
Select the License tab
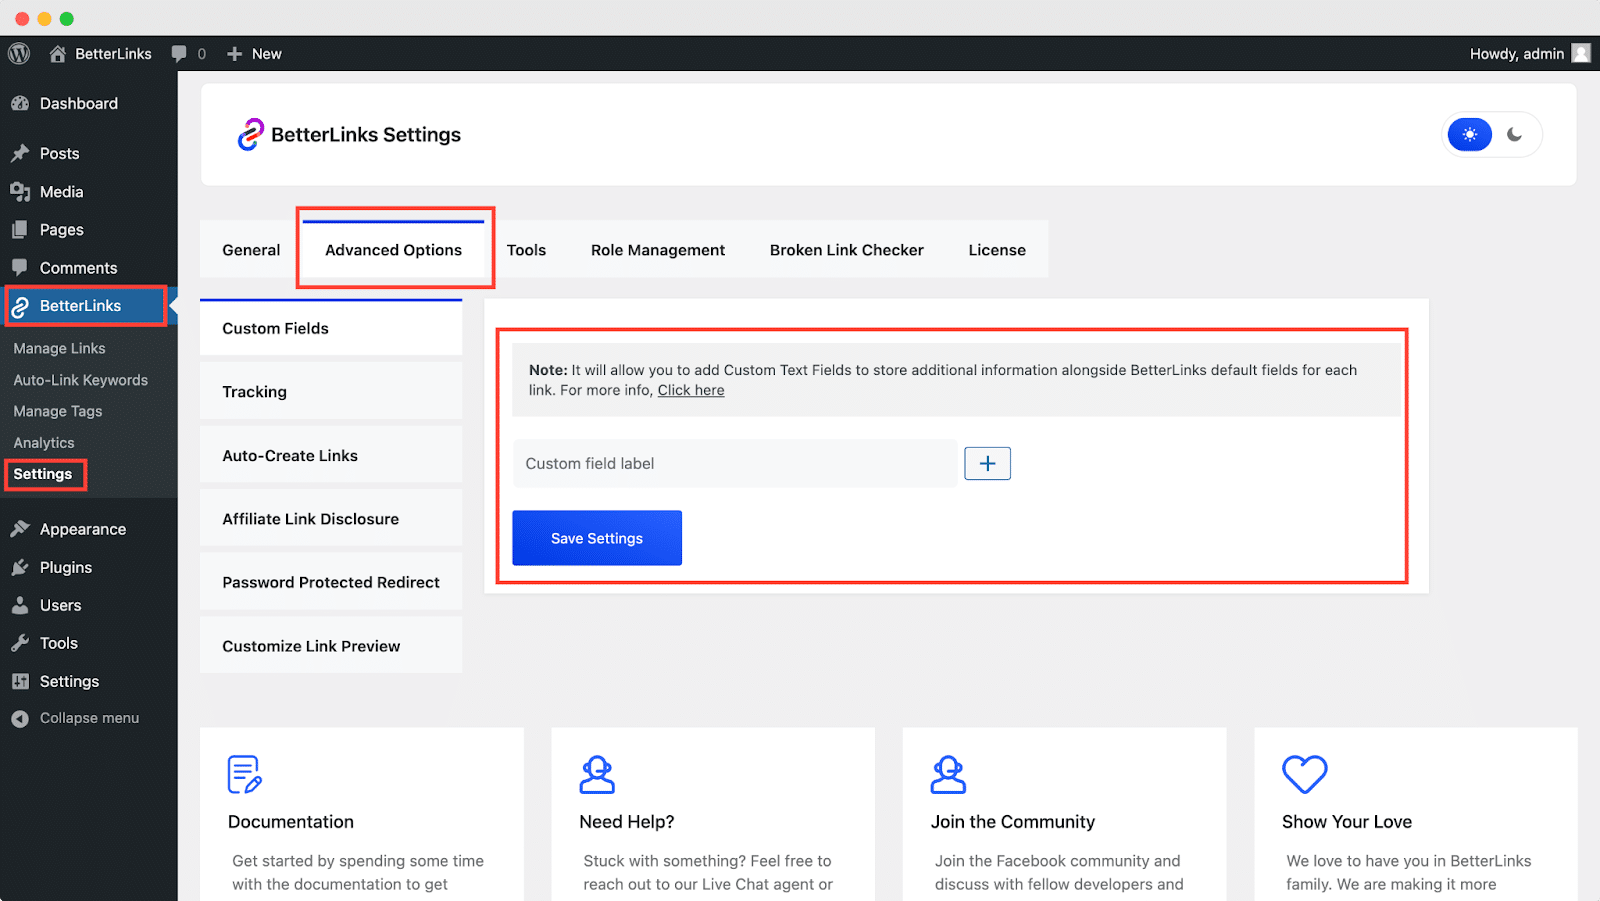(x=996, y=249)
